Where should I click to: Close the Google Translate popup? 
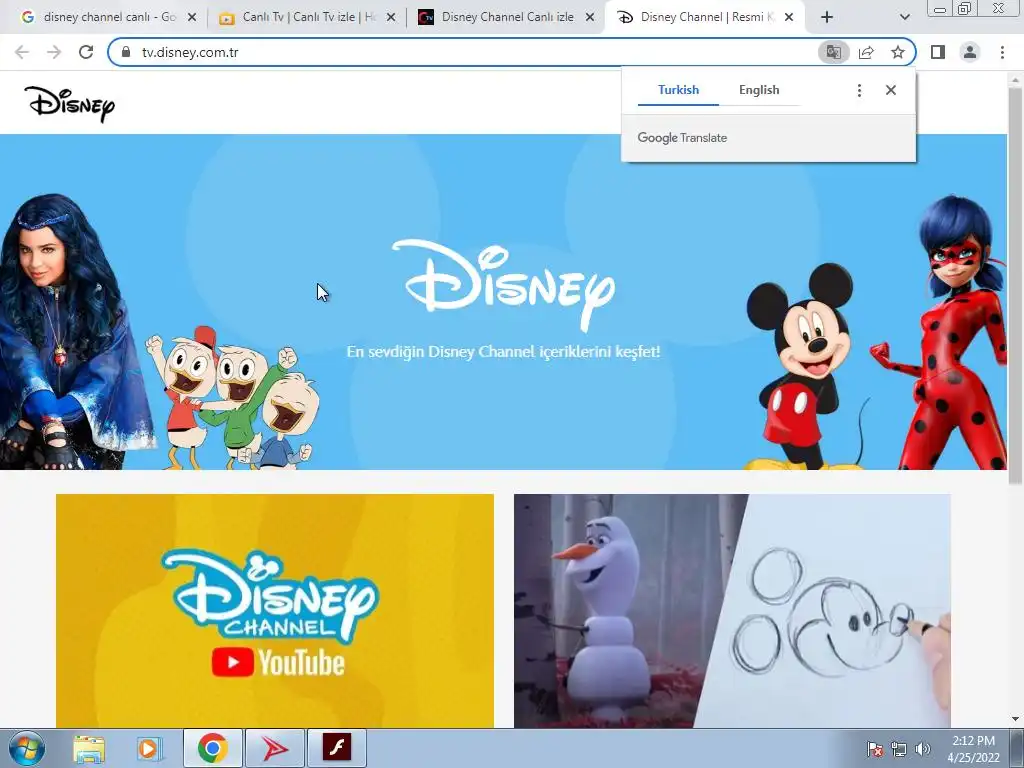[891, 90]
